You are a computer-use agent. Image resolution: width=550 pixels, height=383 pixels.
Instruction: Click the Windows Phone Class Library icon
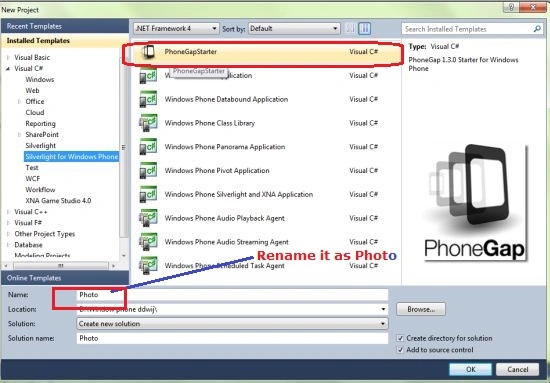(148, 123)
